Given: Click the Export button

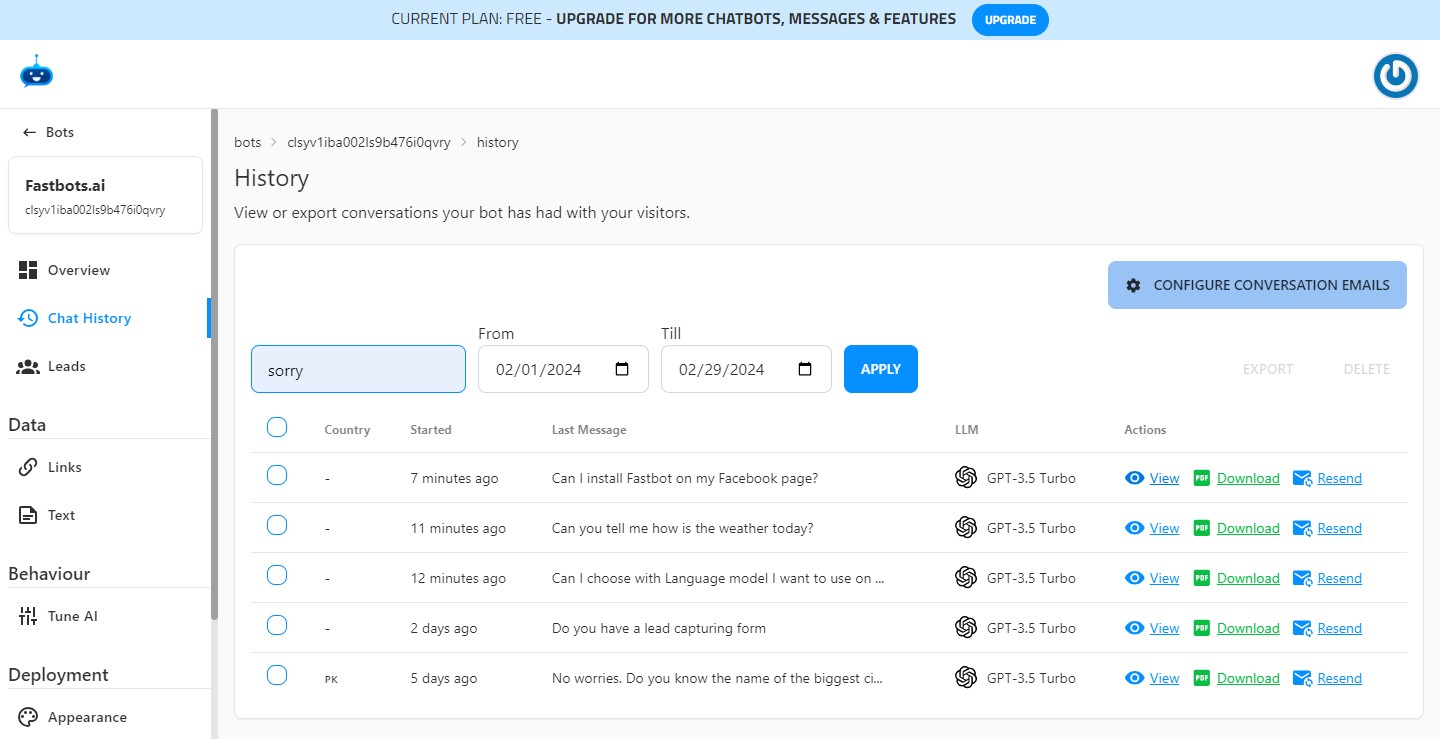Looking at the screenshot, I should point(1268,369).
